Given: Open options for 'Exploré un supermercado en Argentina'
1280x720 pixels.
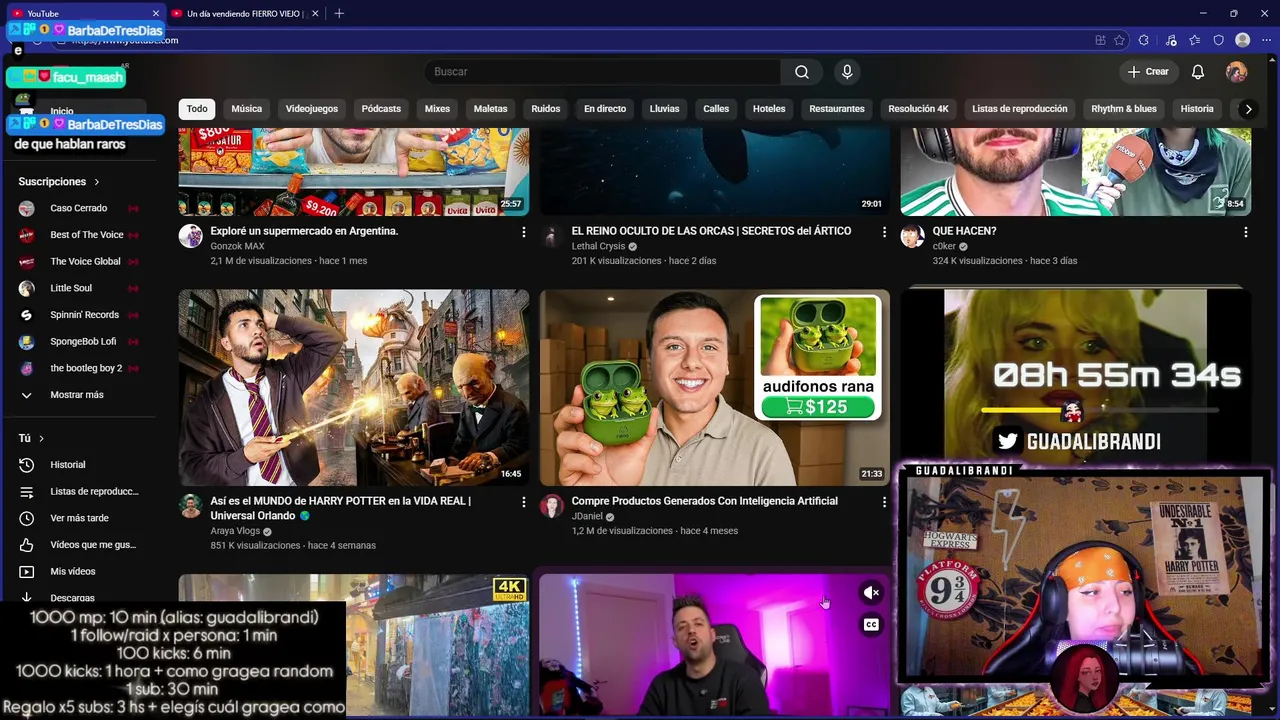Looking at the screenshot, I should pos(523,232).
